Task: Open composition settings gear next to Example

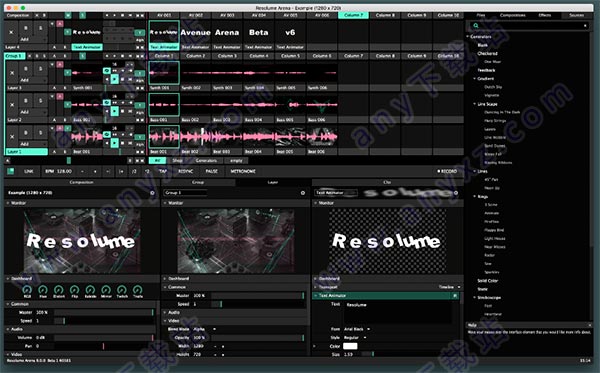Action: [152, 193]
